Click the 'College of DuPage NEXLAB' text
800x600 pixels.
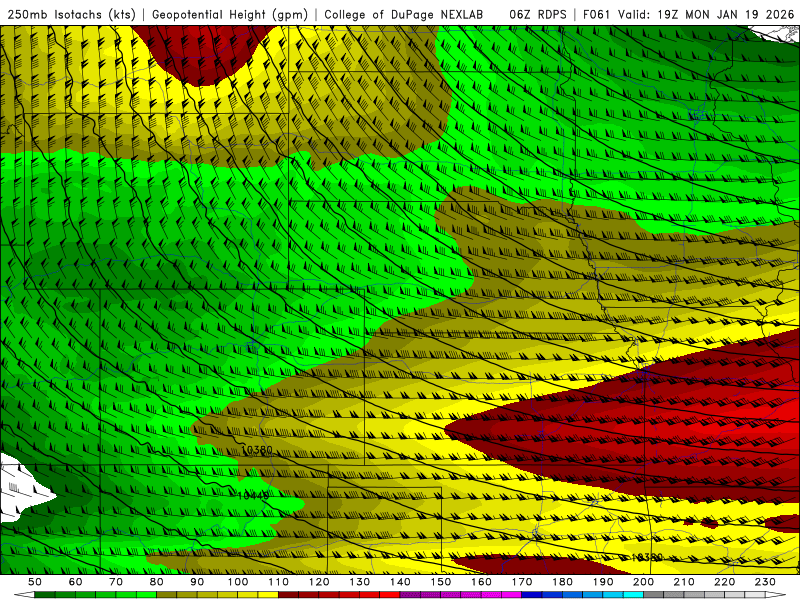[403, 15]
